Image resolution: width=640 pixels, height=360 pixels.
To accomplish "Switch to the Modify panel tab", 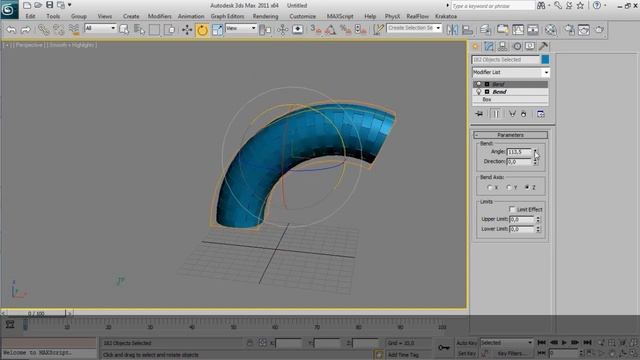I will pyautogui.click(x=489, y=46).
